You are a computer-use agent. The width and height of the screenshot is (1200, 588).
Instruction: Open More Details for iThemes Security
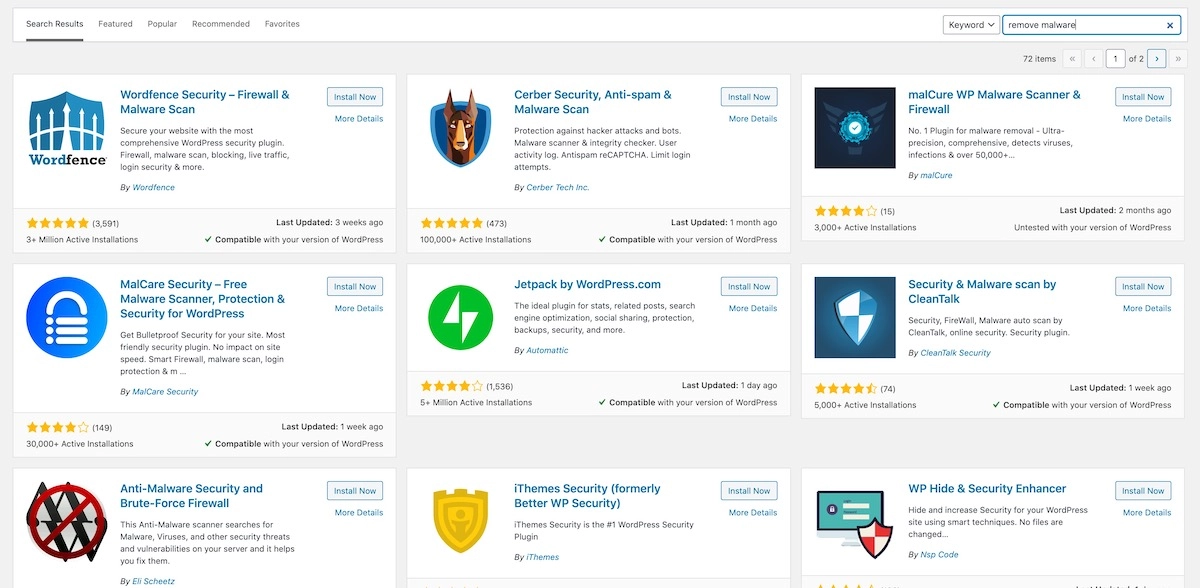click(x=753, y=513)
